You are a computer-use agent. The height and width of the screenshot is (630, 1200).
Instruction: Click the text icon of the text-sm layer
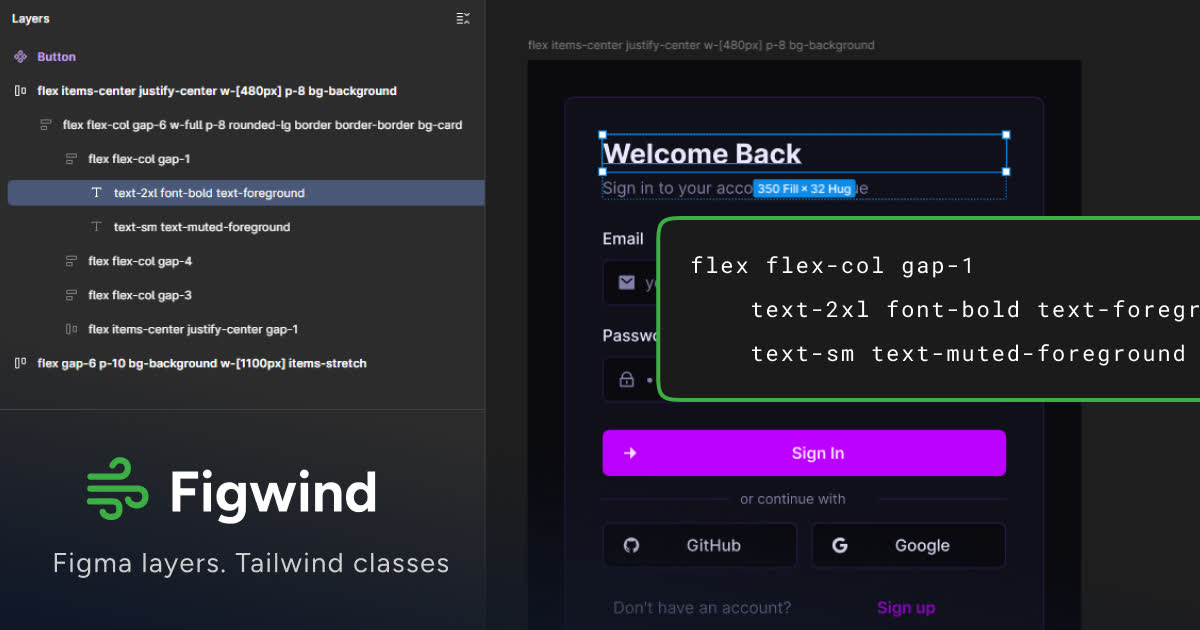tap(96, 227)
